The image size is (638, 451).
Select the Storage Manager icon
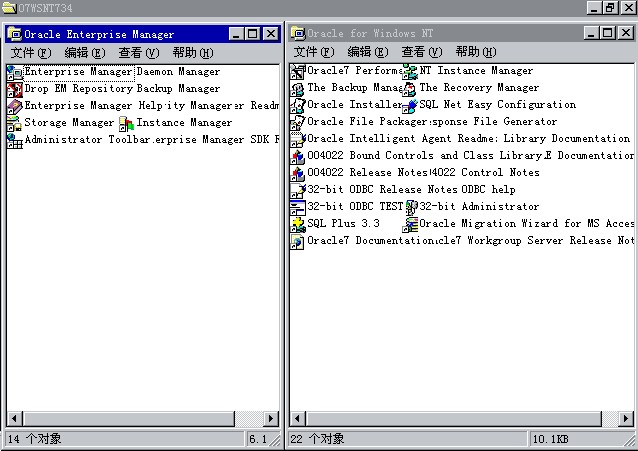coord(15,123)
